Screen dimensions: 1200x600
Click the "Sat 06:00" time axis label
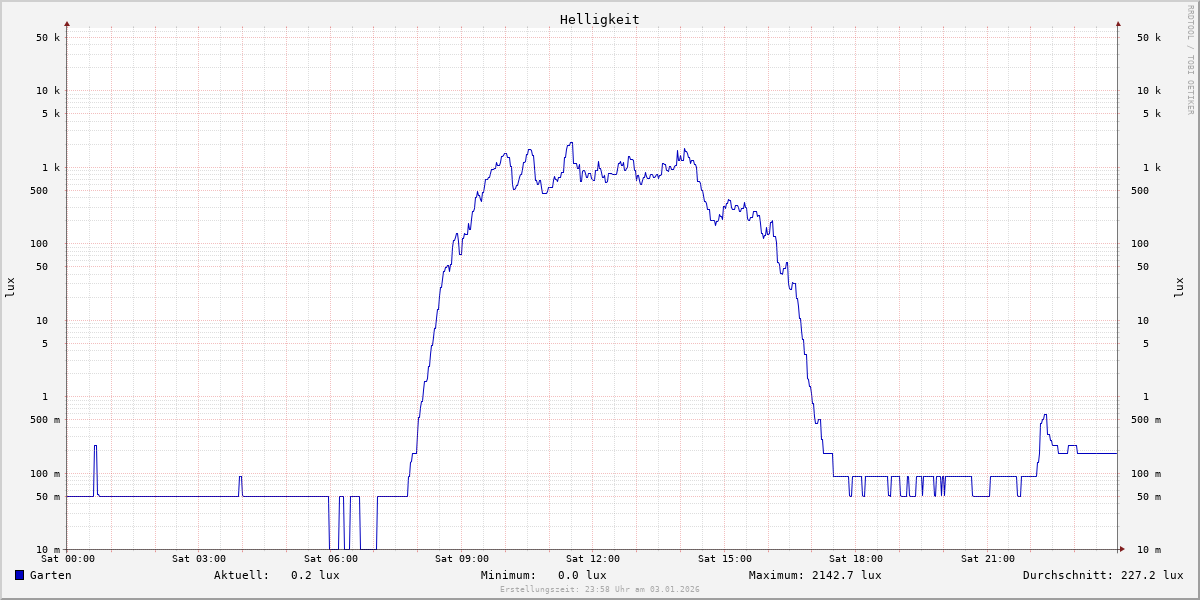[331, 559]
